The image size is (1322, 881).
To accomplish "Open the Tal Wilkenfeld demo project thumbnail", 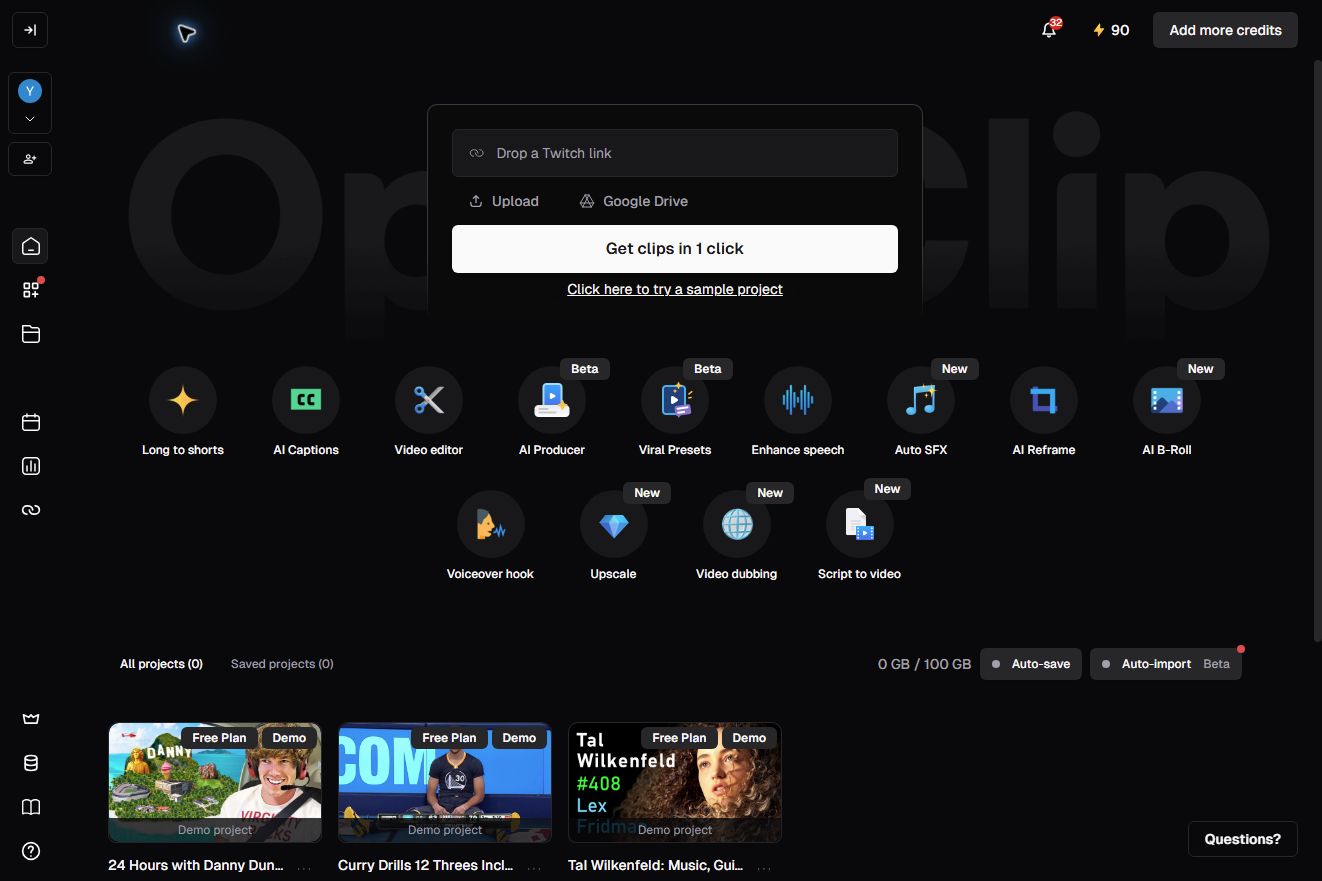I will click(x=675, y=783).
